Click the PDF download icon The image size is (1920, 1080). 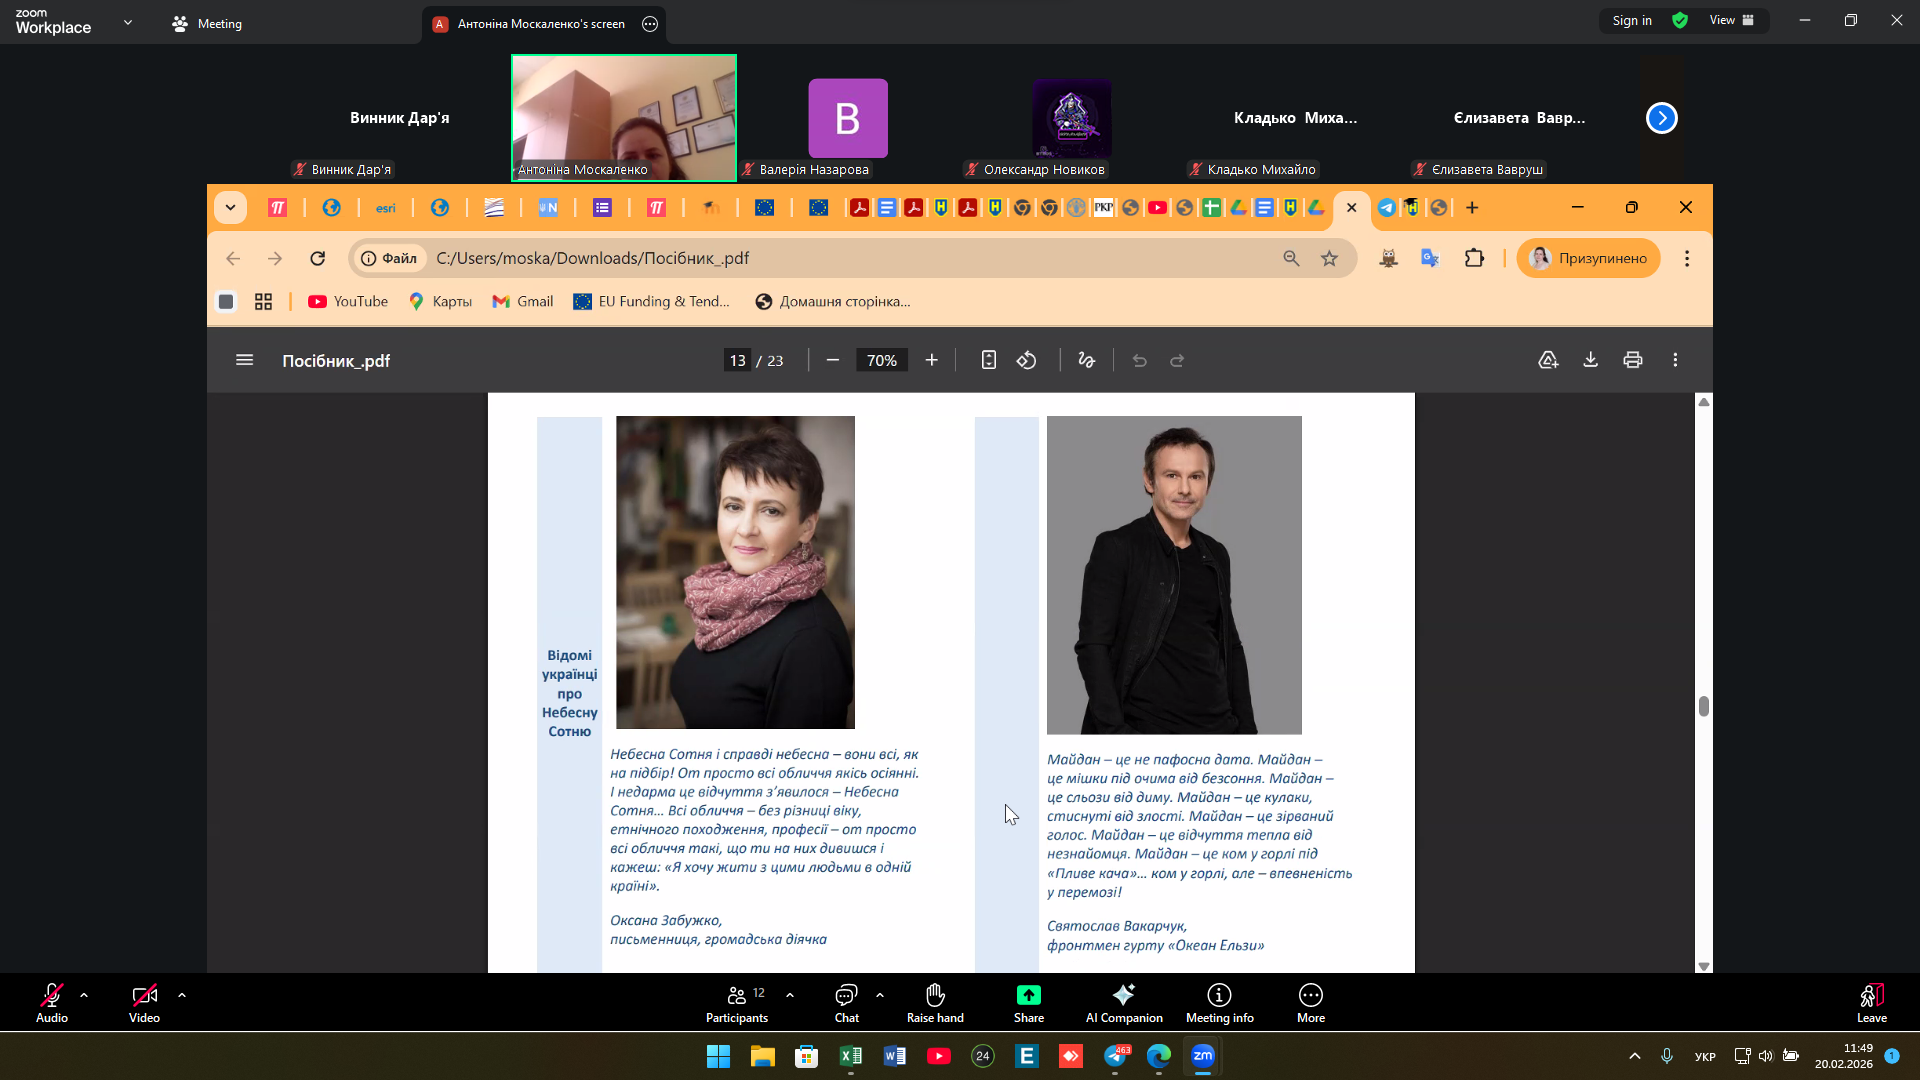pyautogui.click(x=1590, y=360)
